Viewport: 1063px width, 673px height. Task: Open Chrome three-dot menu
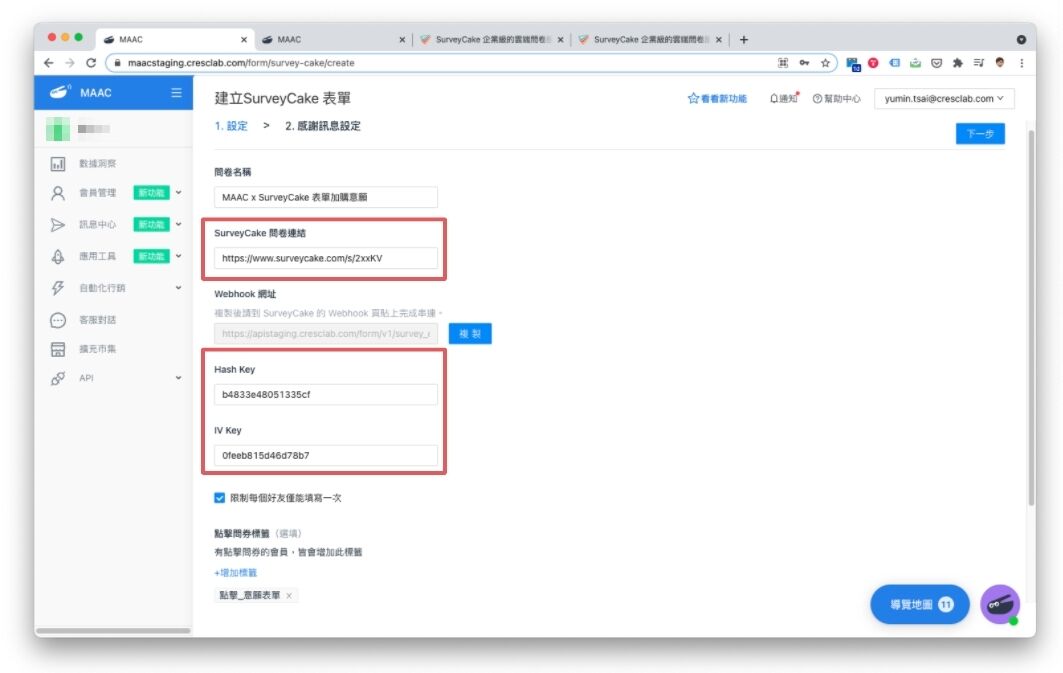pos(1022,63)
